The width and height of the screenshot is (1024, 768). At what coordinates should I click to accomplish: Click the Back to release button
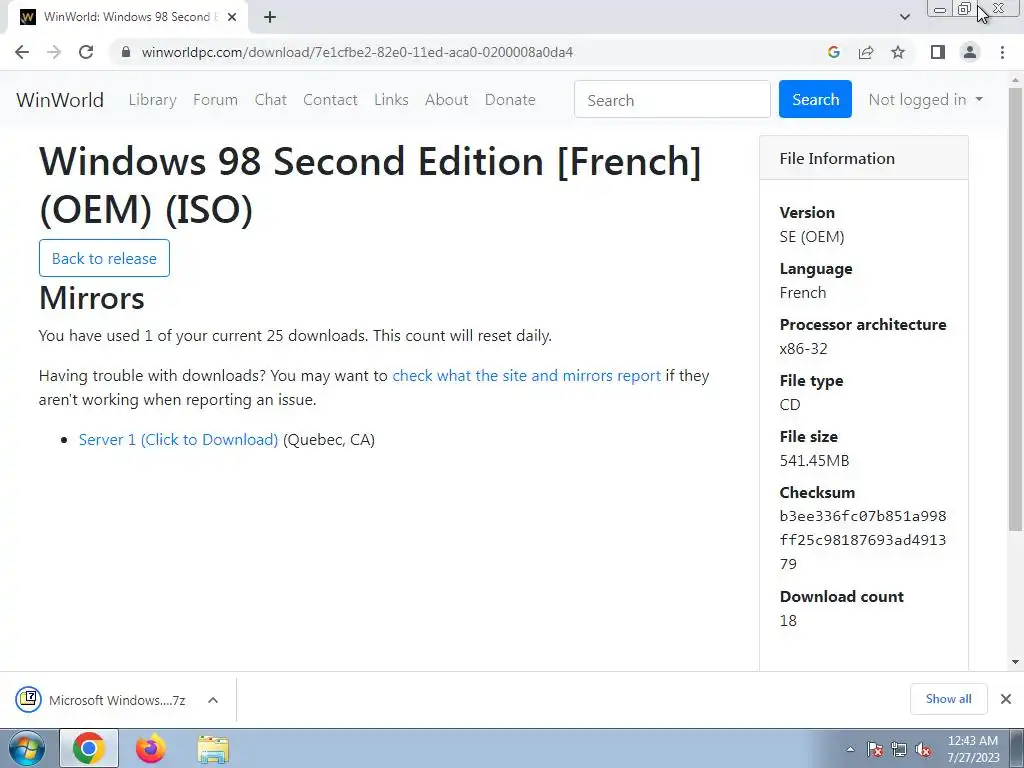(104, 258)
